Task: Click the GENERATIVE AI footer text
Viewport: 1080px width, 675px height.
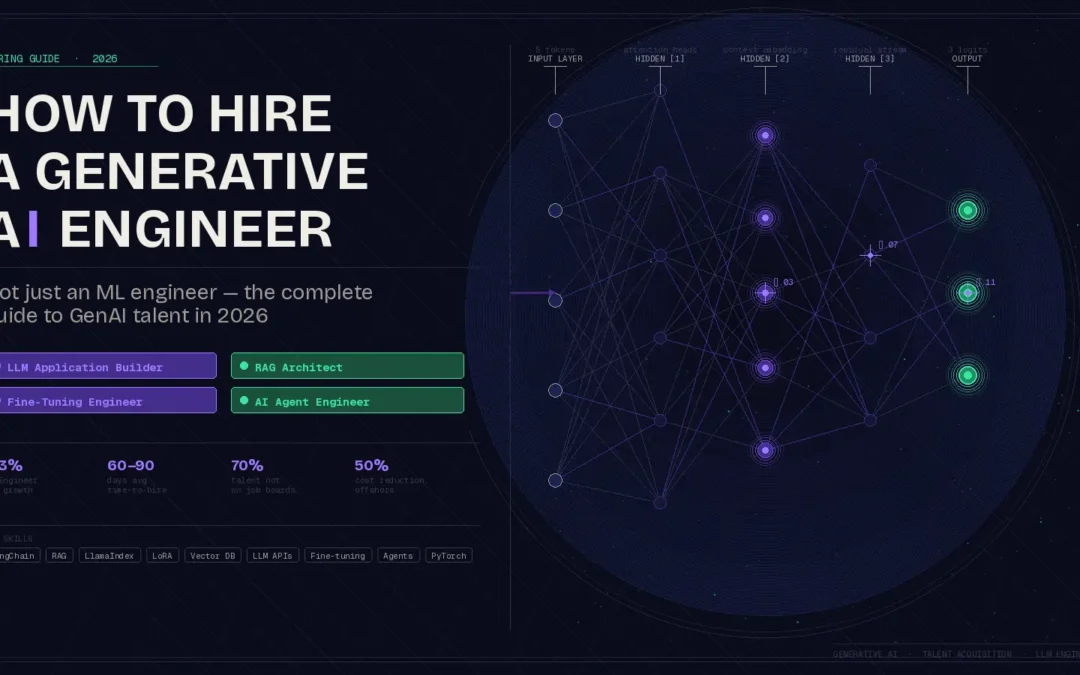Action: tap(865, 654)
